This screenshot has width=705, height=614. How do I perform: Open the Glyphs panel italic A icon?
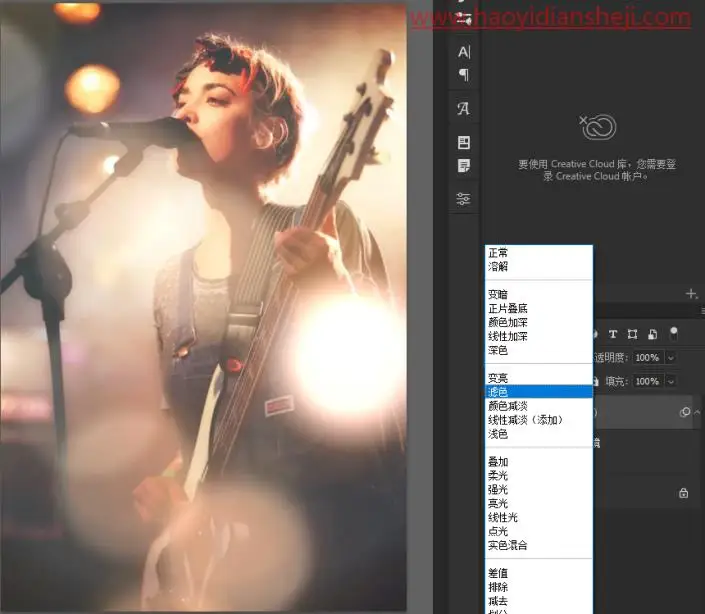click(464, 108)
